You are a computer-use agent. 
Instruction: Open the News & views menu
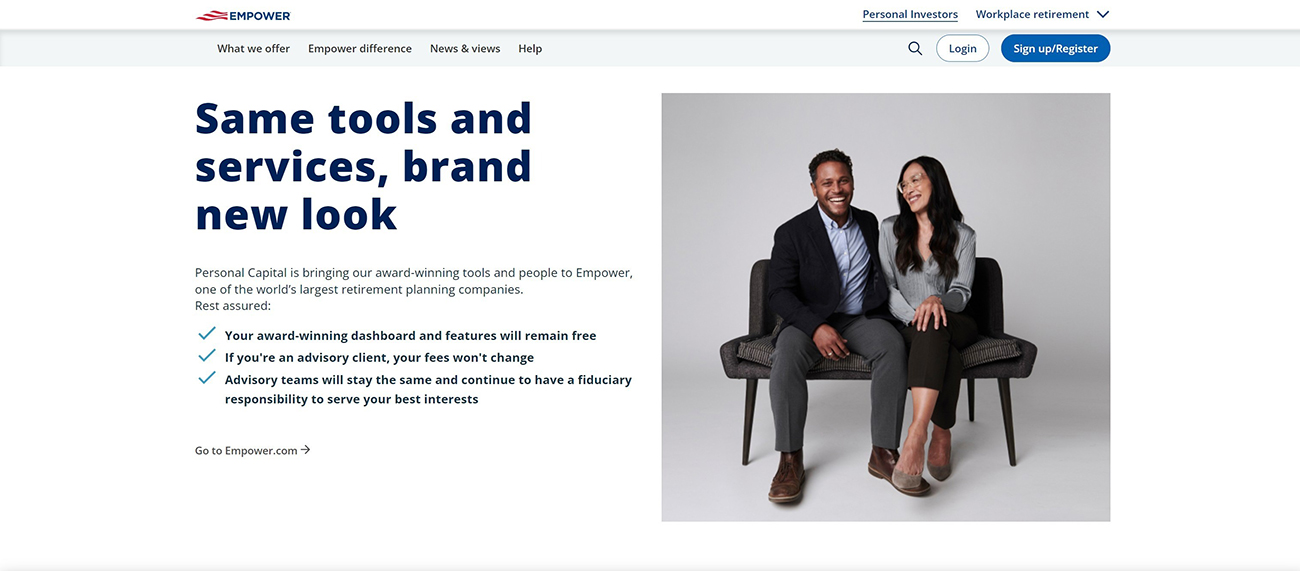pos(465,48)
